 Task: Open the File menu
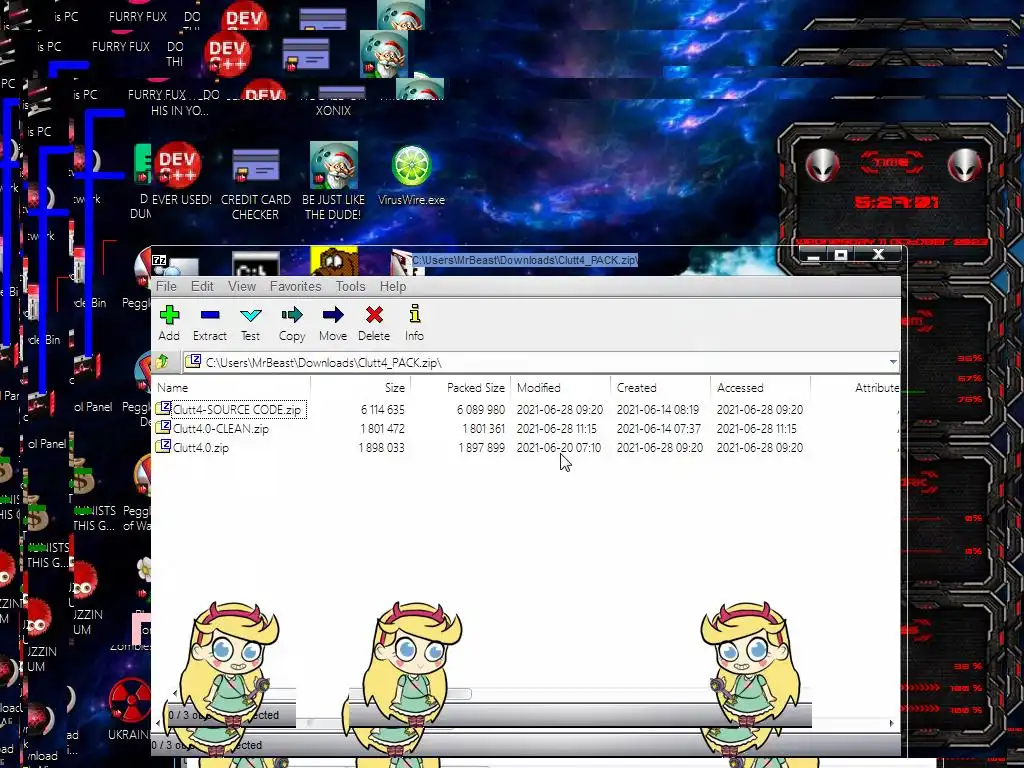tap(166, 286)
